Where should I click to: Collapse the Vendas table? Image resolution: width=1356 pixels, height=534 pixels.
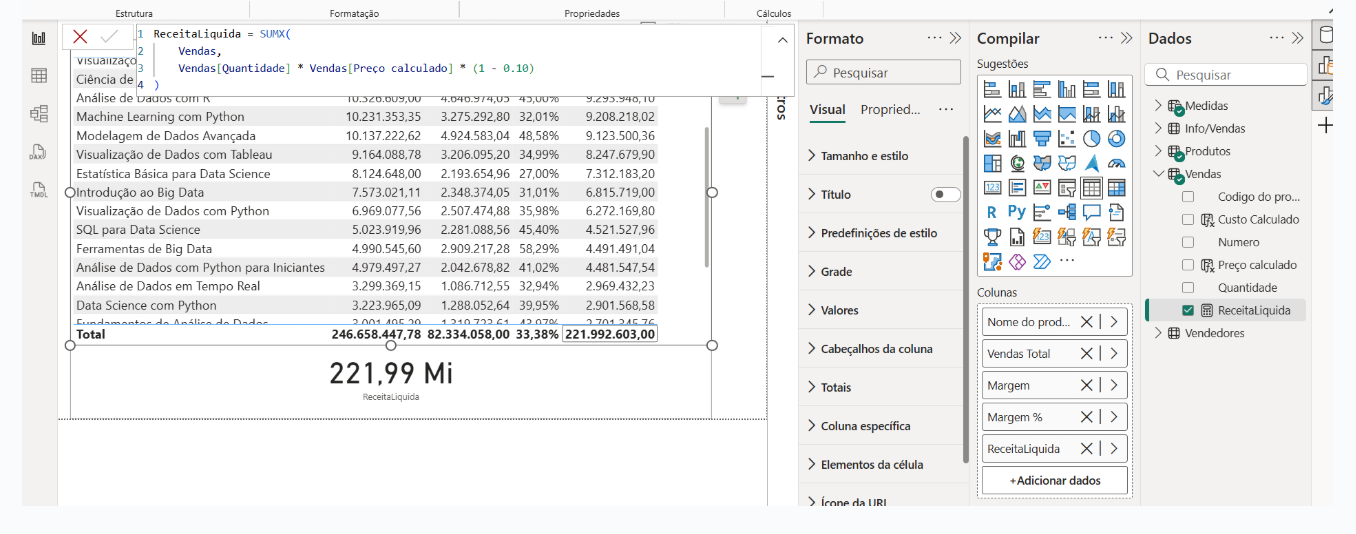pos(1158,174)
